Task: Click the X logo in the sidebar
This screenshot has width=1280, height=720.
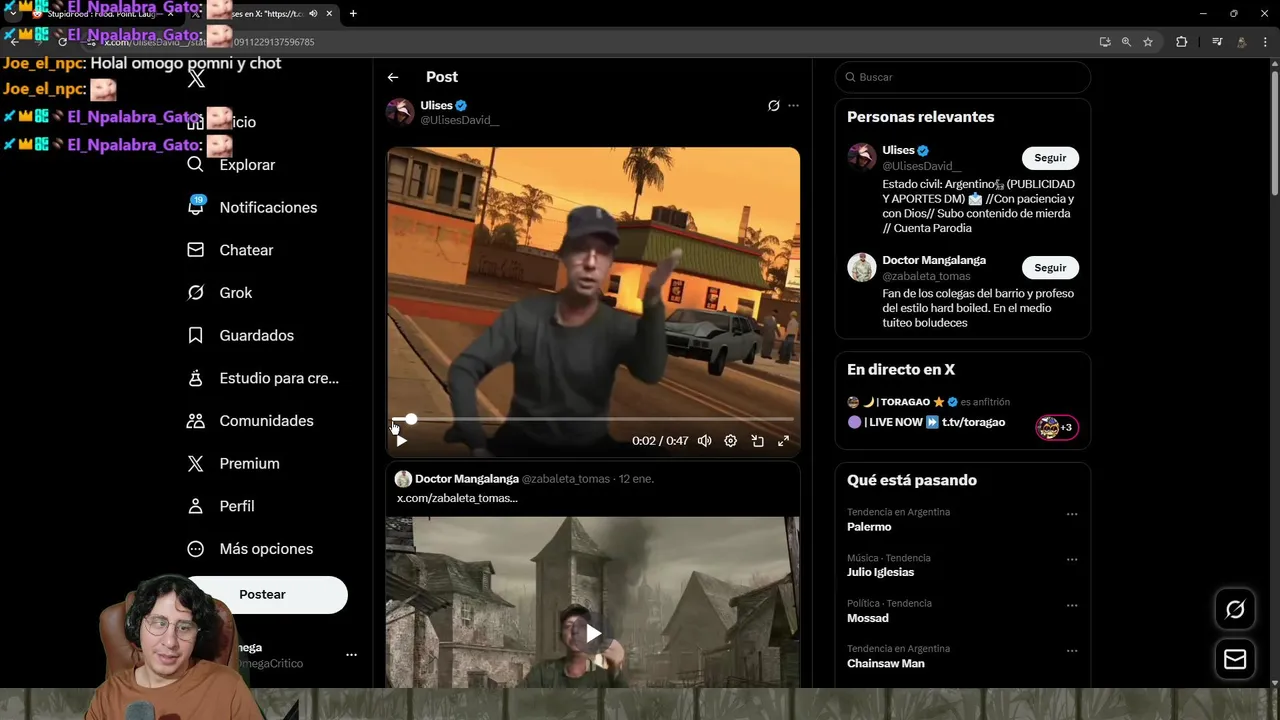Action: (196, 79)
